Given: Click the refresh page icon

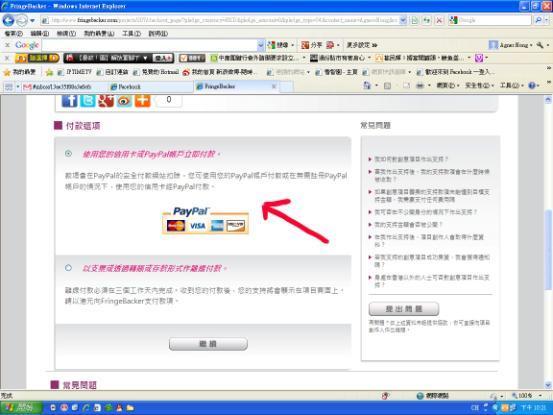Looking at the screenshot, I should pos(427,20).
